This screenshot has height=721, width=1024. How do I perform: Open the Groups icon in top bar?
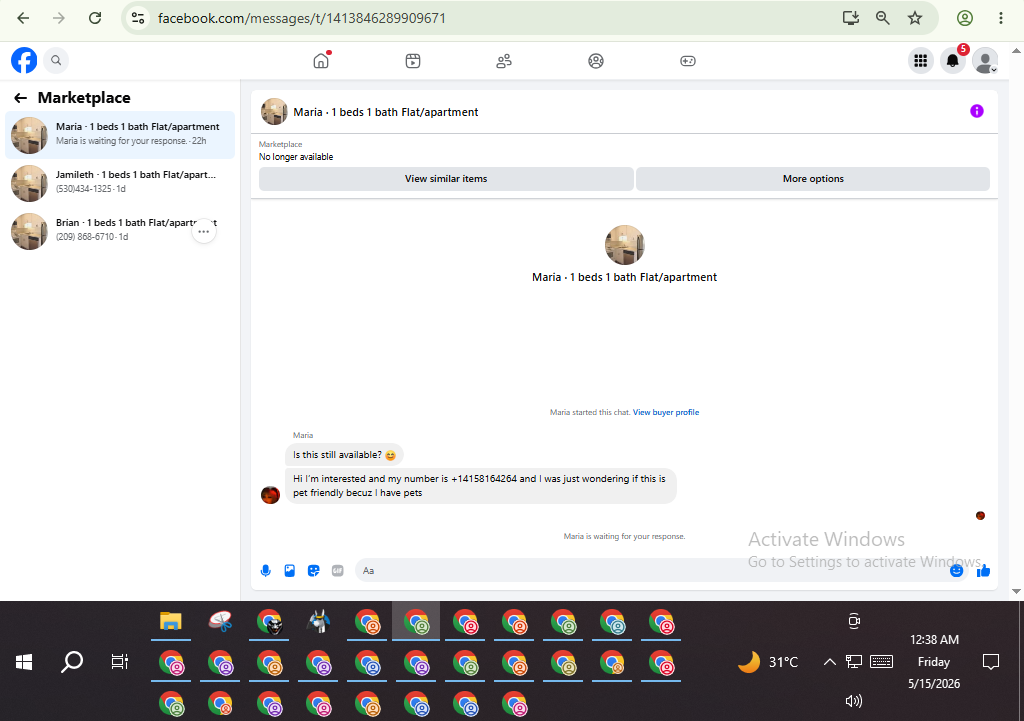click(596, 61)
